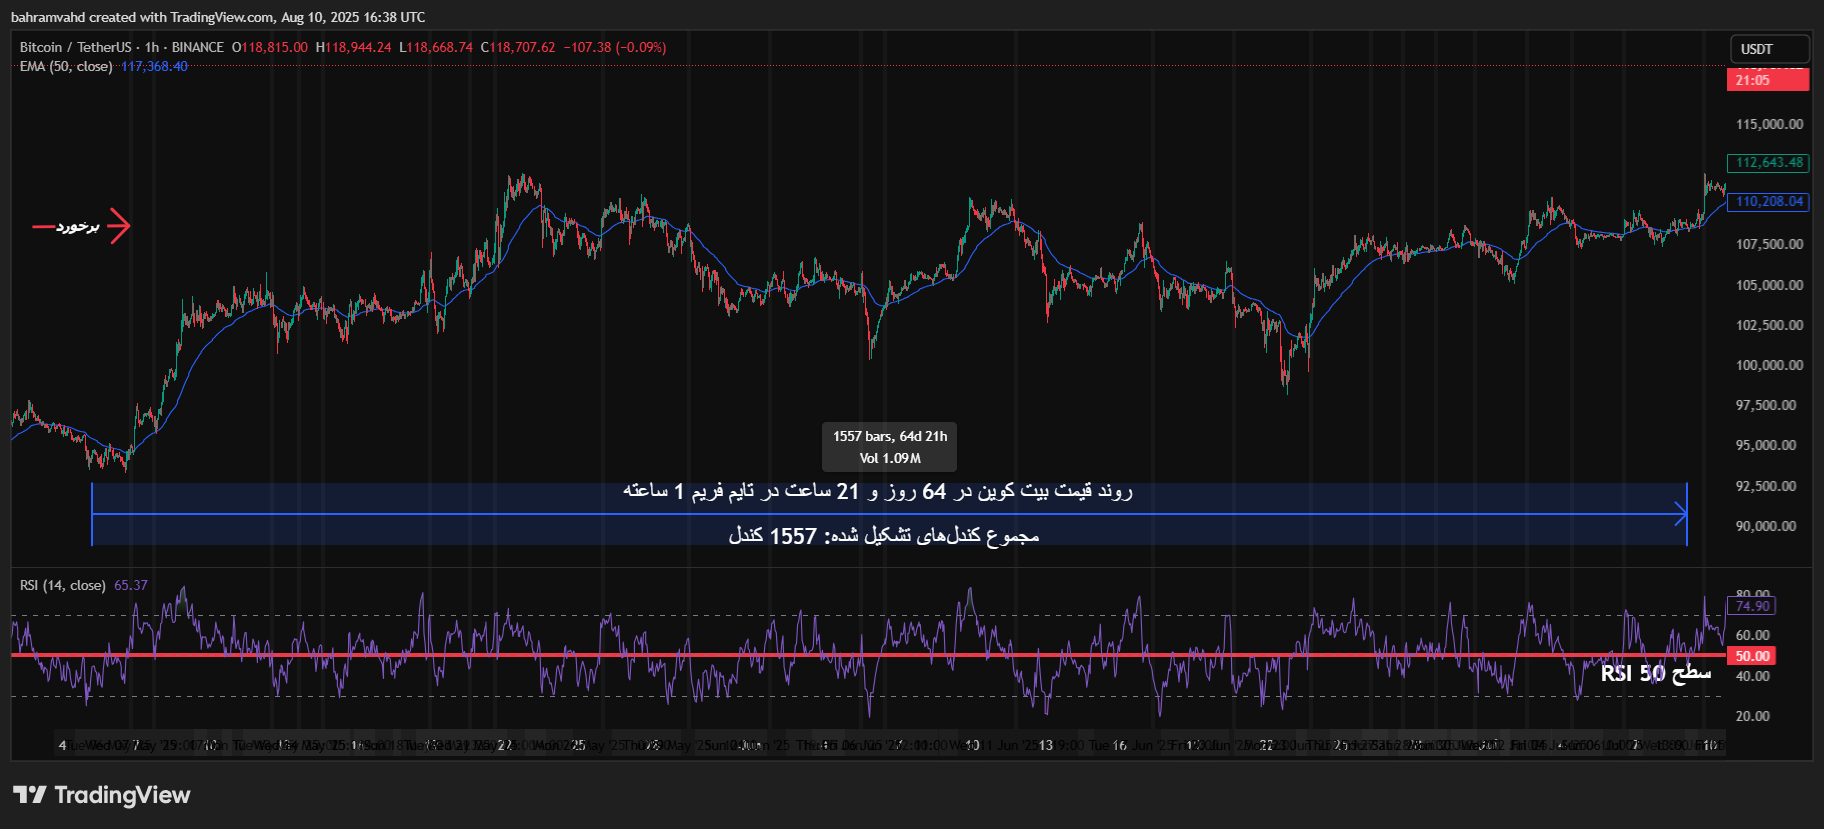
Task: Open the USDT currency selector
Action: click(x=1768, y=49)
